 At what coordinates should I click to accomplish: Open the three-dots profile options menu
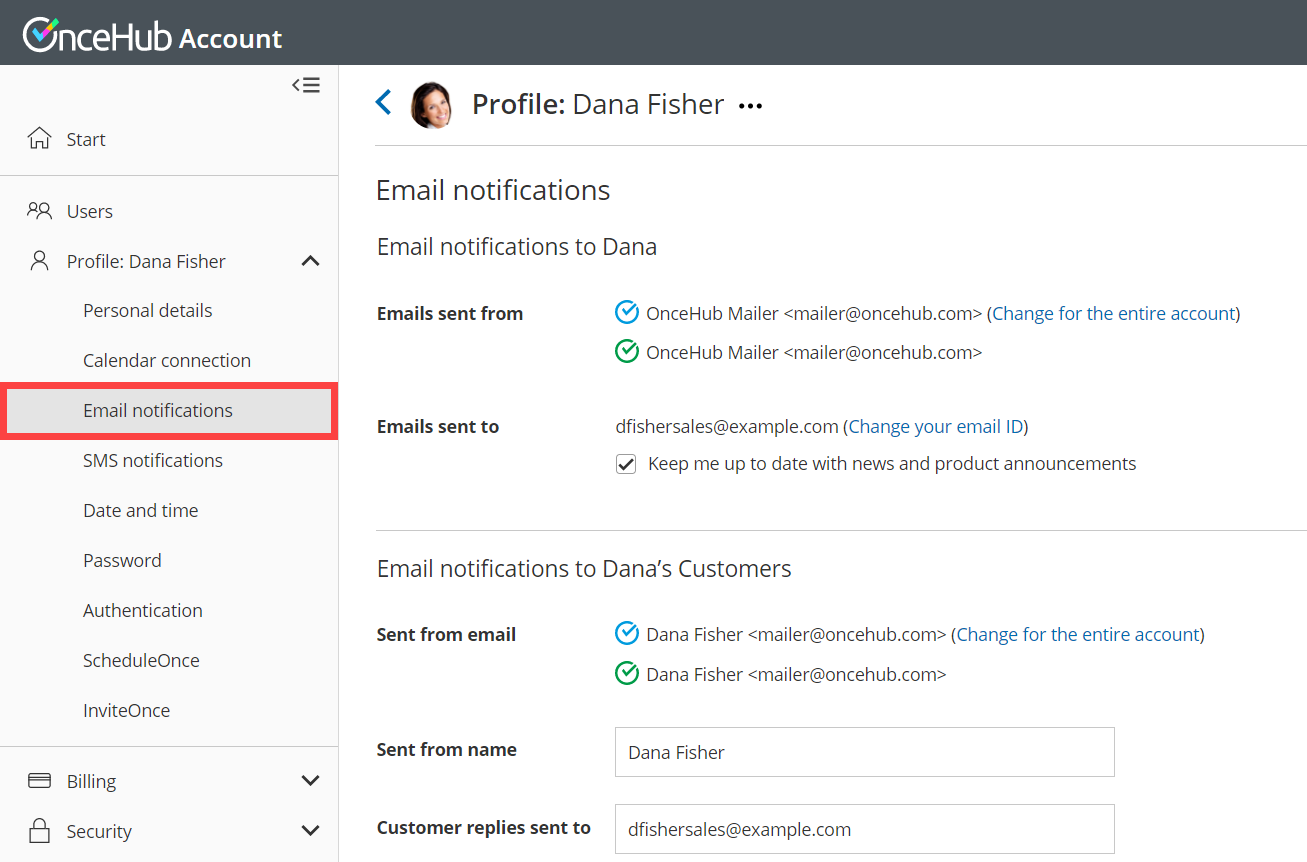coord(750,106)
